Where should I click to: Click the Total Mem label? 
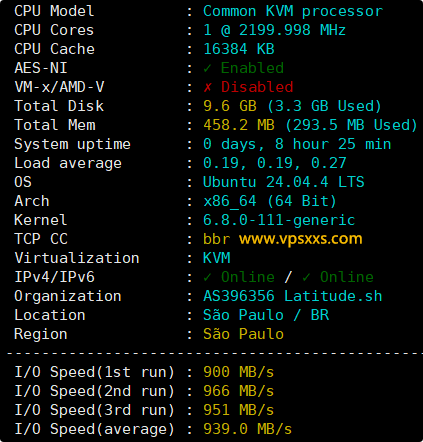pos(55,125)
